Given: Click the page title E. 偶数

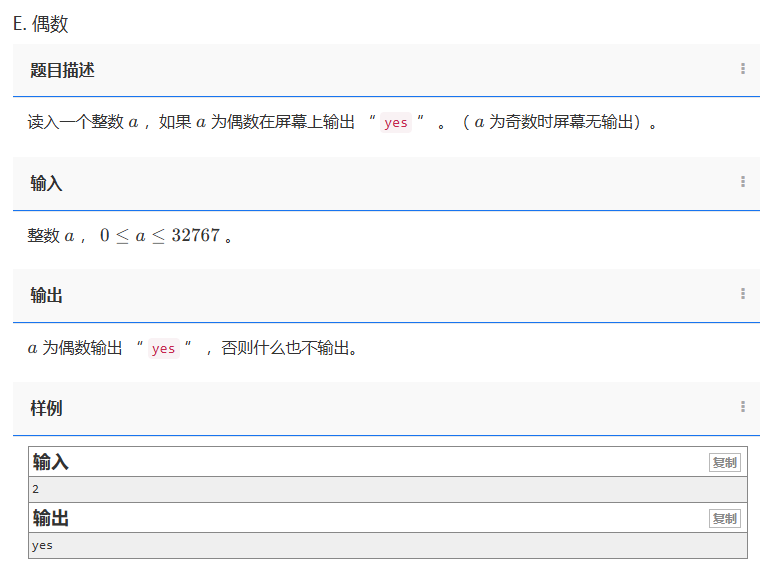Looking at the screenshot, I should point(41,24).
